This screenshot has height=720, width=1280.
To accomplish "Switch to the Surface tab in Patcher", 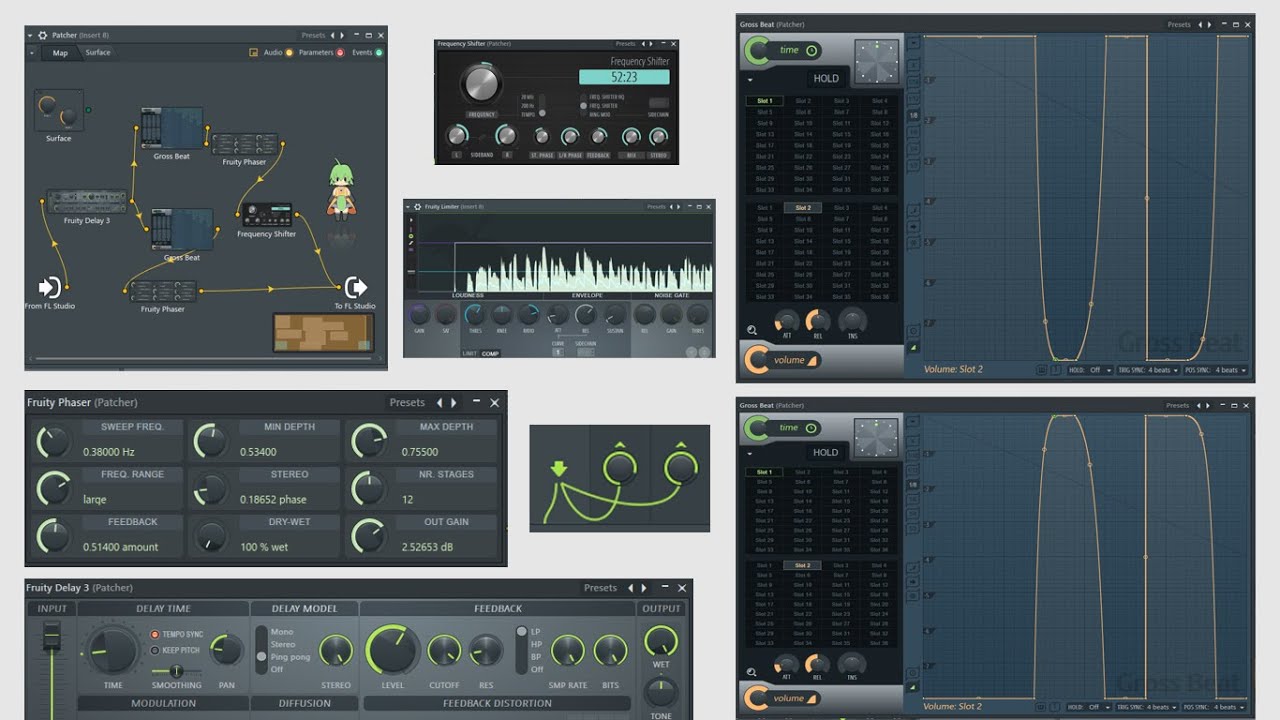I will tap(98, 52).
